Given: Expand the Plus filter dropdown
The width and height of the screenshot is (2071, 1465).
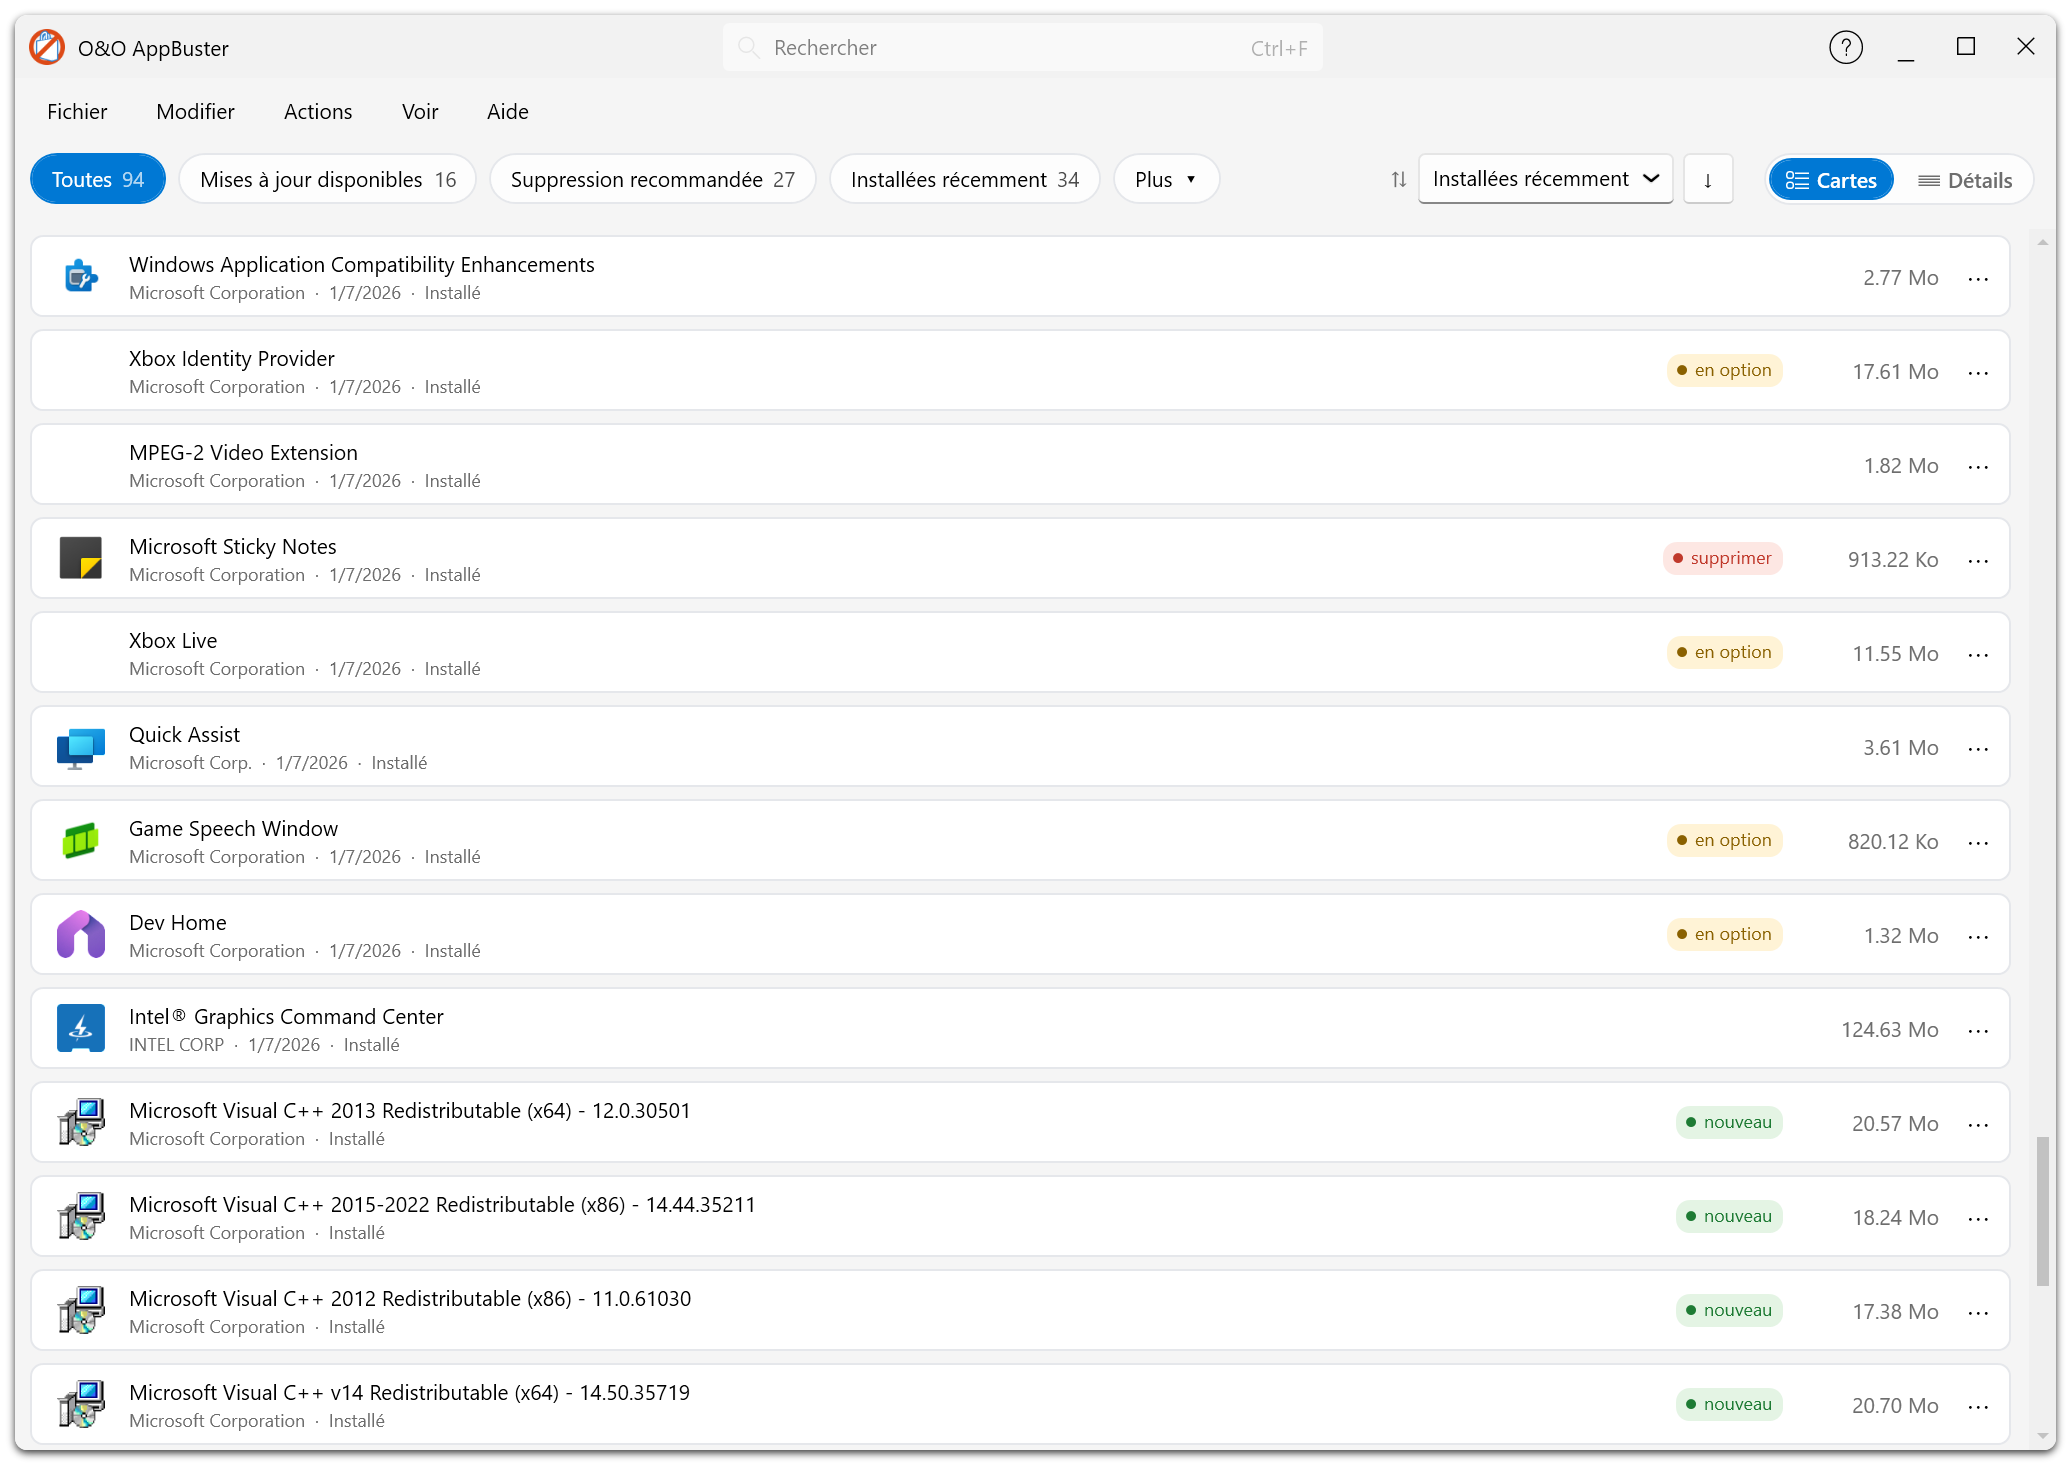Looking at the screenshot, I should point(1166,179).
